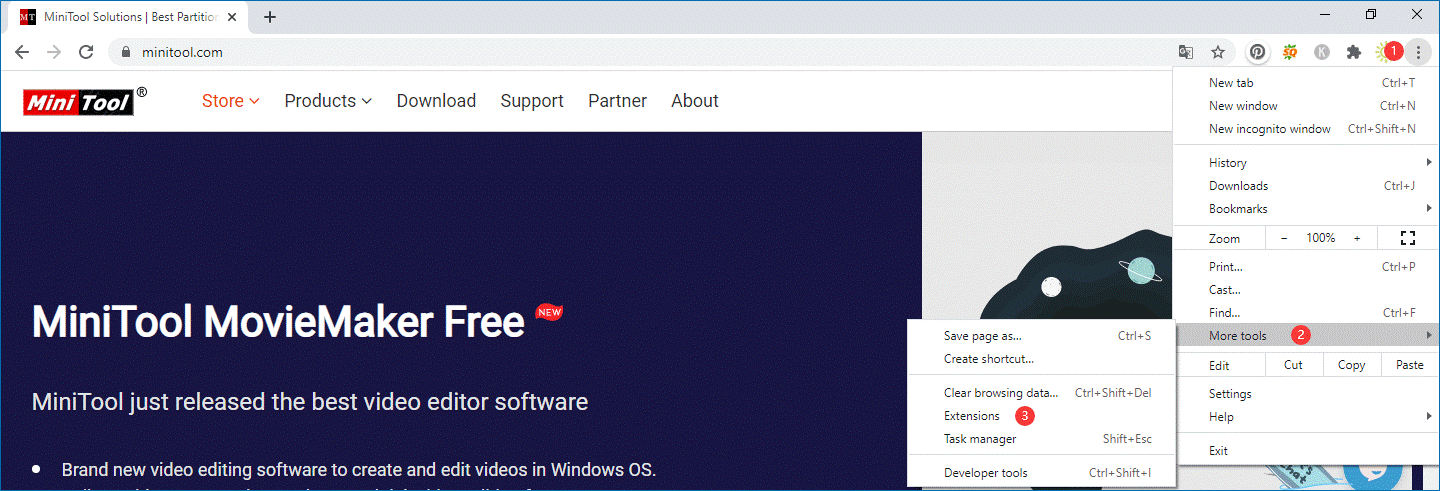Open the Extensions puzzle piece icon
Viewport: 1440px width, 491px height.
1354,52
